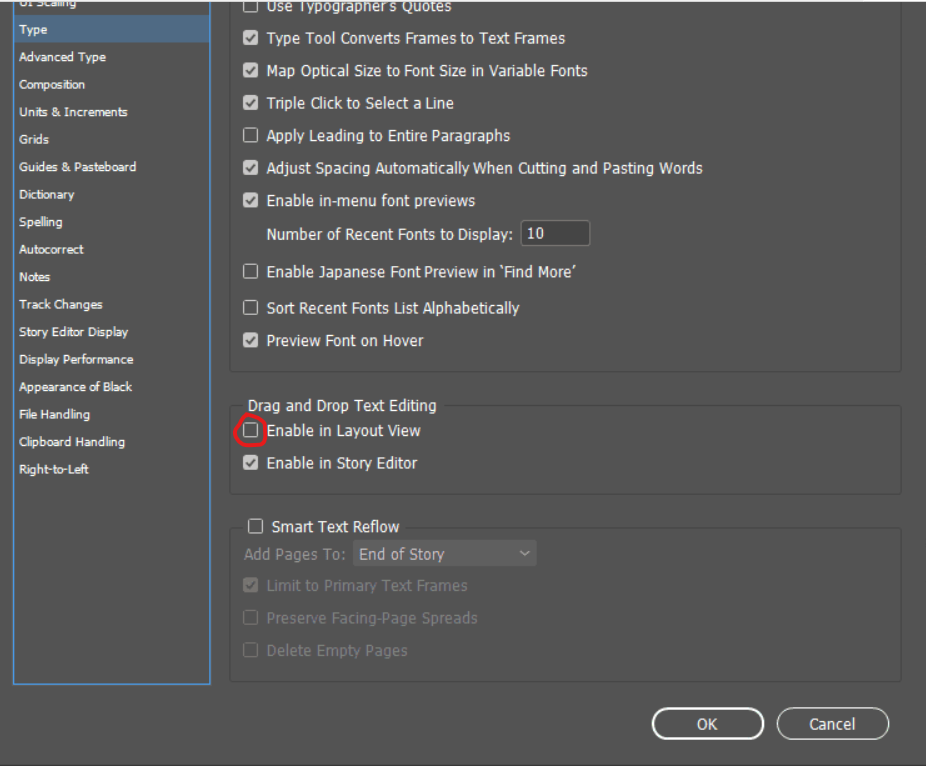Screen dimensions: 926x767
Task: Toggle the Smart Text Reflow checkbox
Action: pos(256,527)
